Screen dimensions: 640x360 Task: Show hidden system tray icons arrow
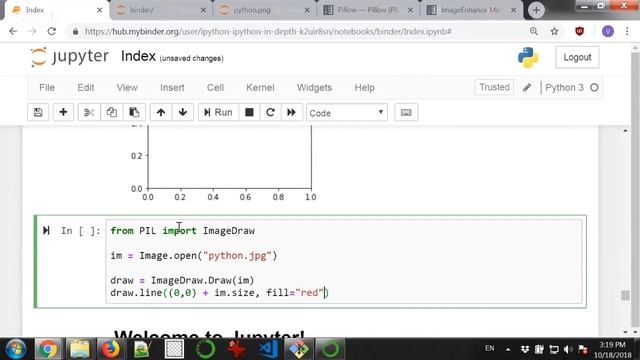(508, 349)
